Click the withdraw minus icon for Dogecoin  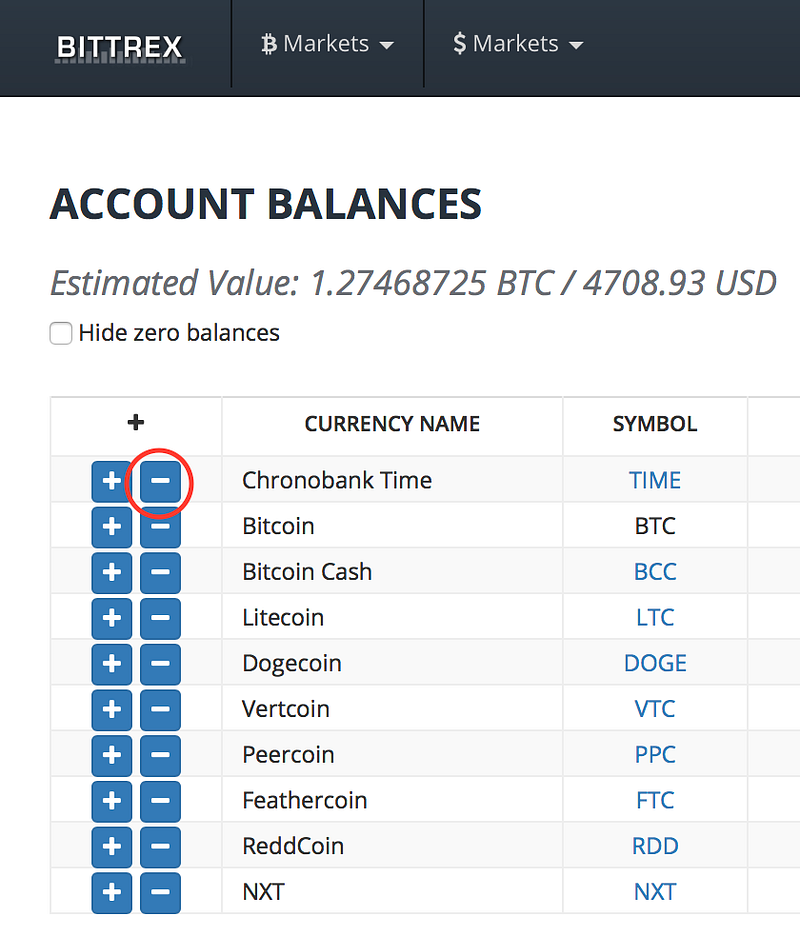pos(160,664)
